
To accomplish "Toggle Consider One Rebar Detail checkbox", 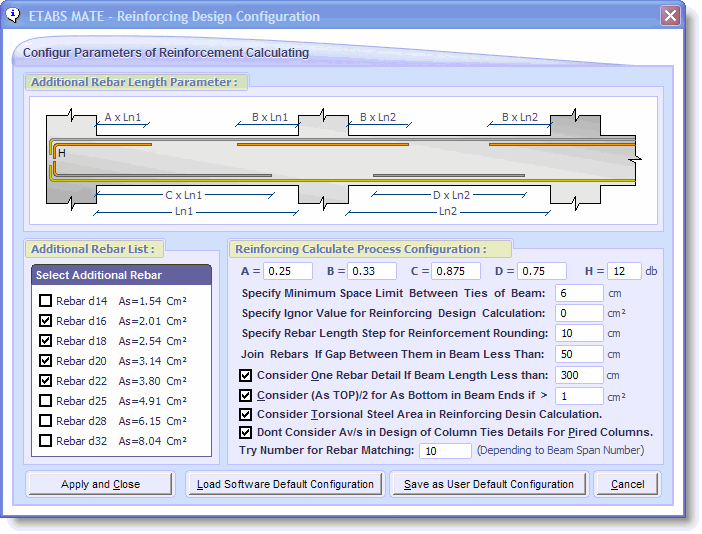I will [x=246, y=376].
